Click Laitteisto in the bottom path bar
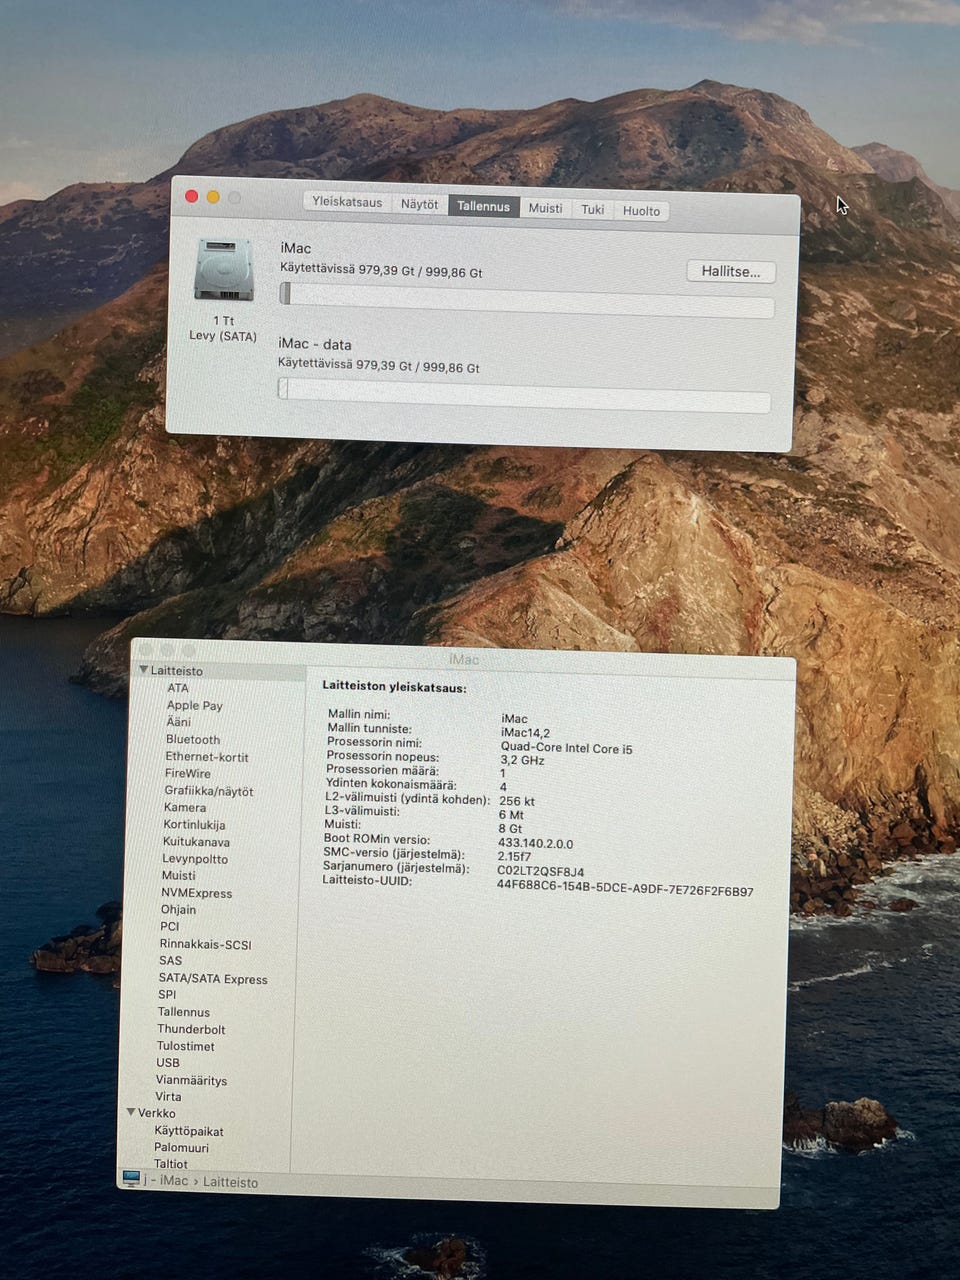960x1280 pixels. (230, 1182)
